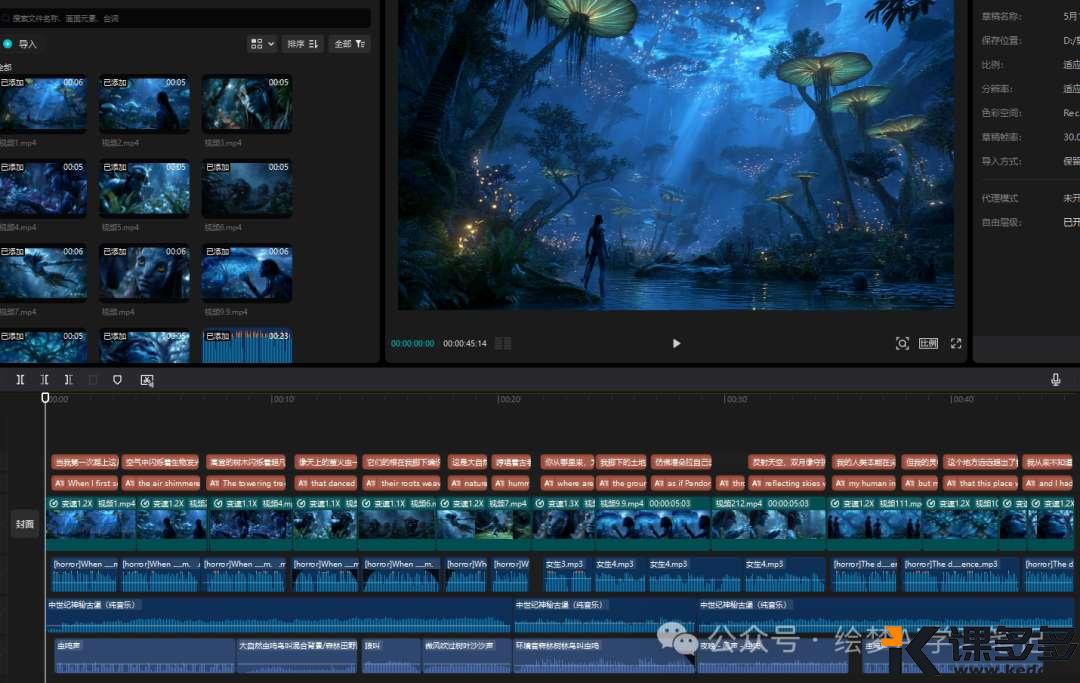1080x683 pixels.
Task: Open the 比例 aspect ratio button under preview
Action: (928, 343)
